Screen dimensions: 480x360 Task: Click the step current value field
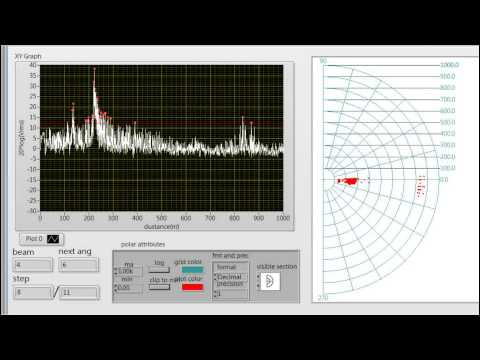pyautogui.click(x=33, y=293)
